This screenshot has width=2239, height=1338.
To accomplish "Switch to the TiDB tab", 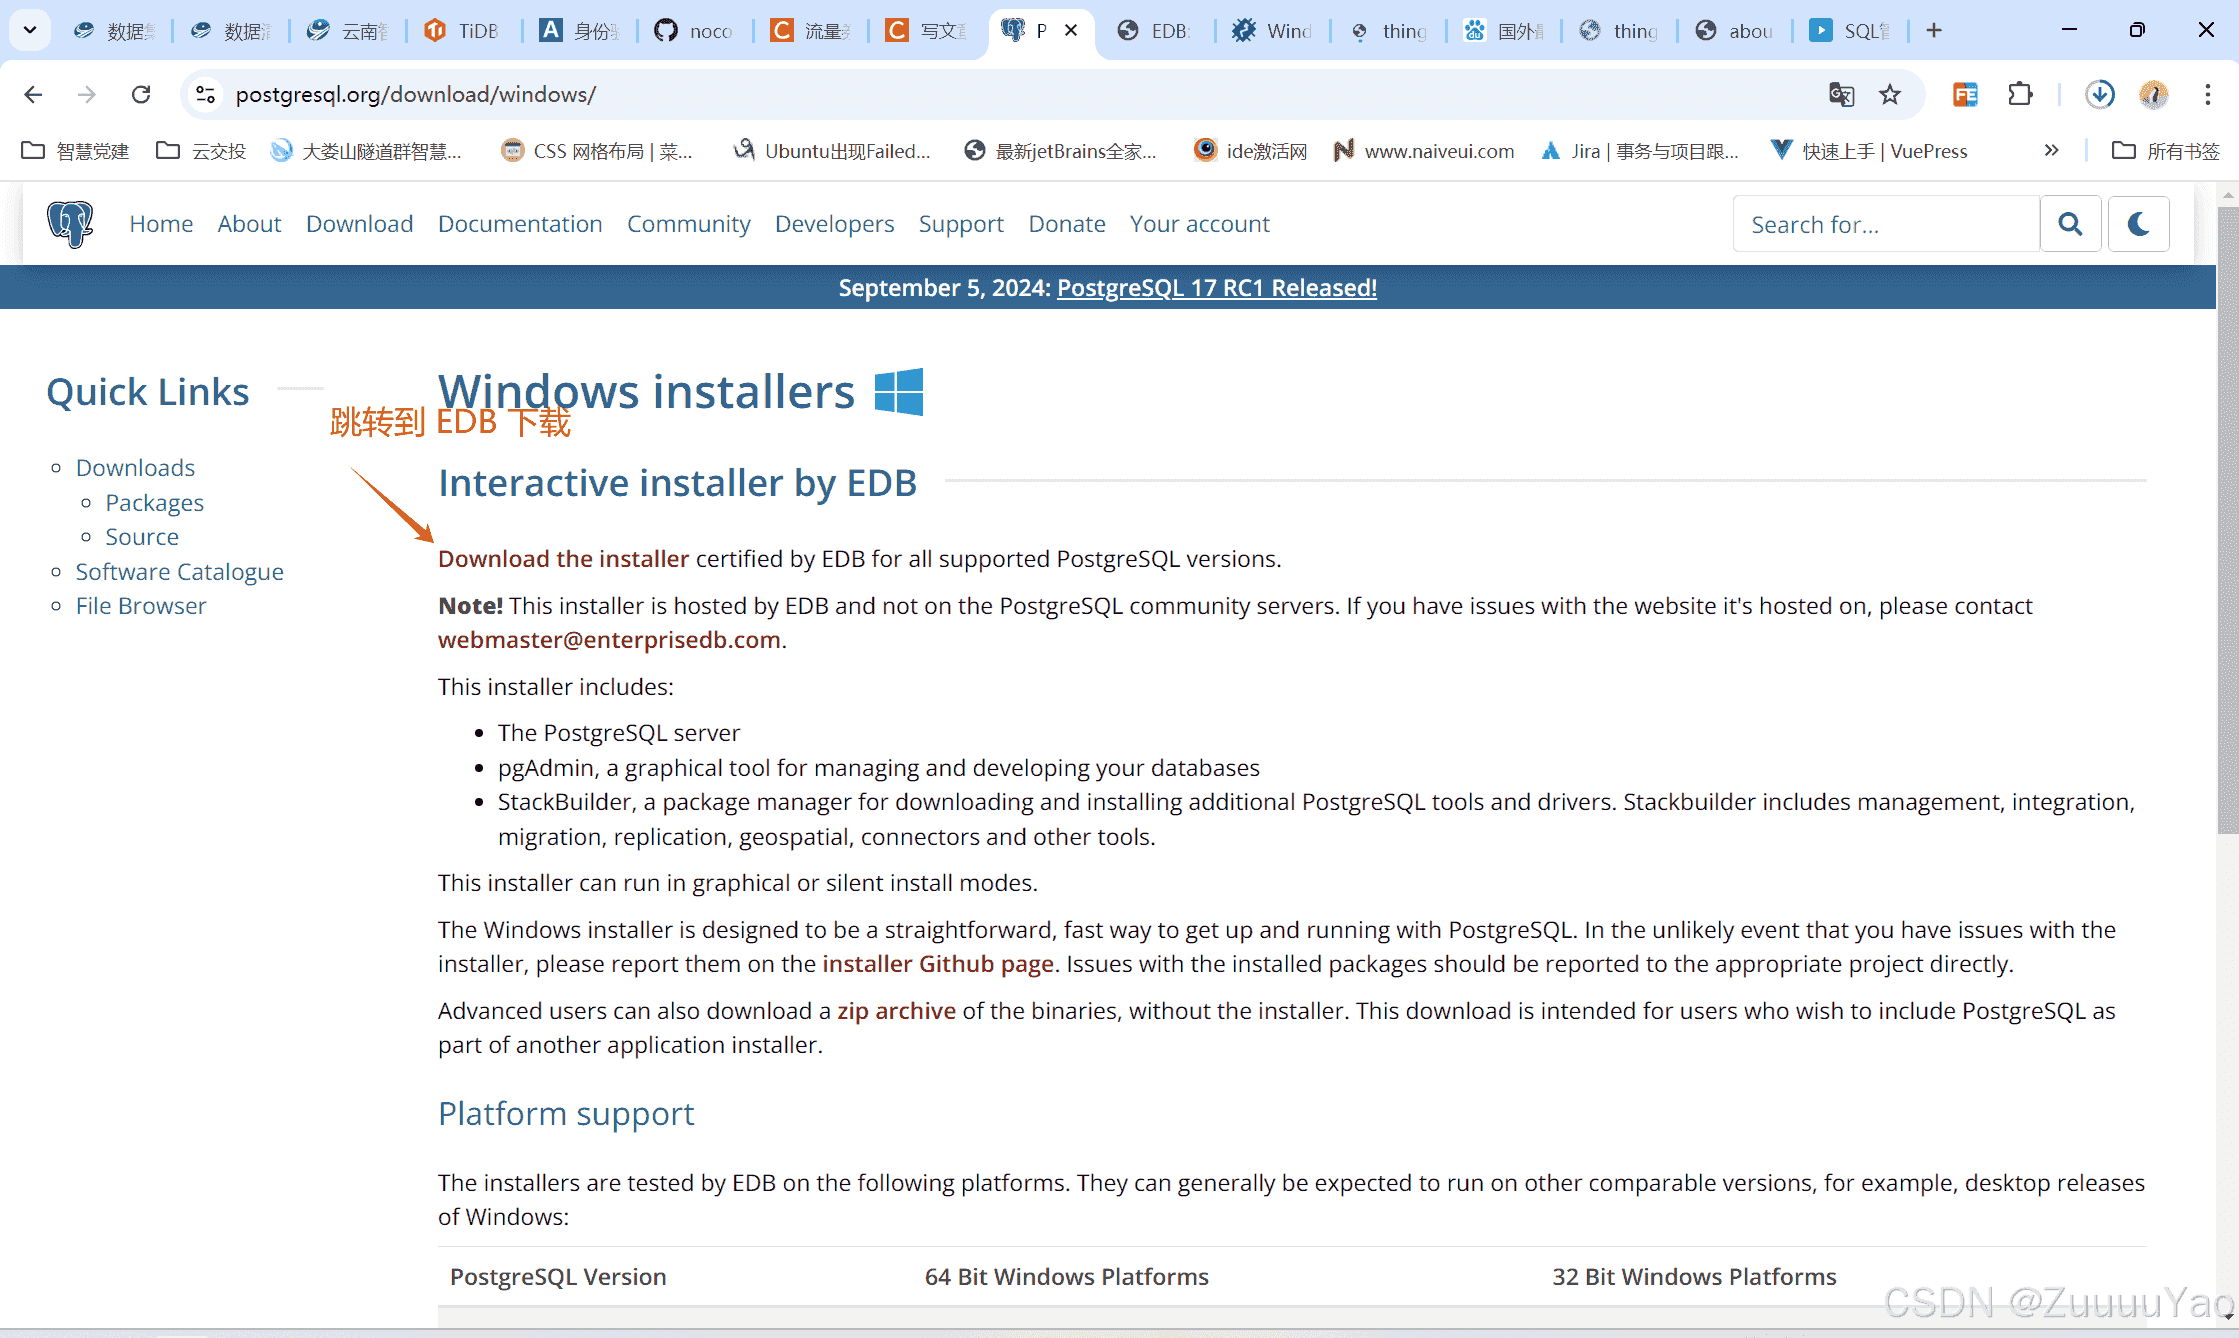I will 463,30.
